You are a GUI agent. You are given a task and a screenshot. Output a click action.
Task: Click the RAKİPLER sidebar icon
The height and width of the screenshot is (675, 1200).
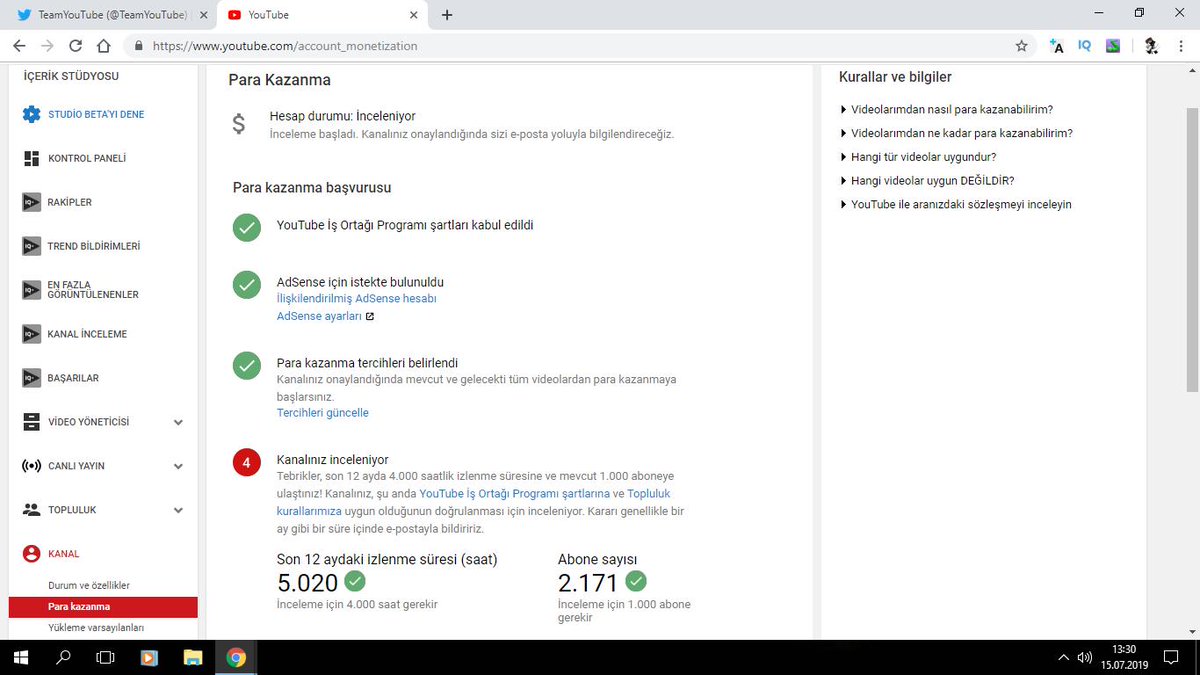click(31, 202)
